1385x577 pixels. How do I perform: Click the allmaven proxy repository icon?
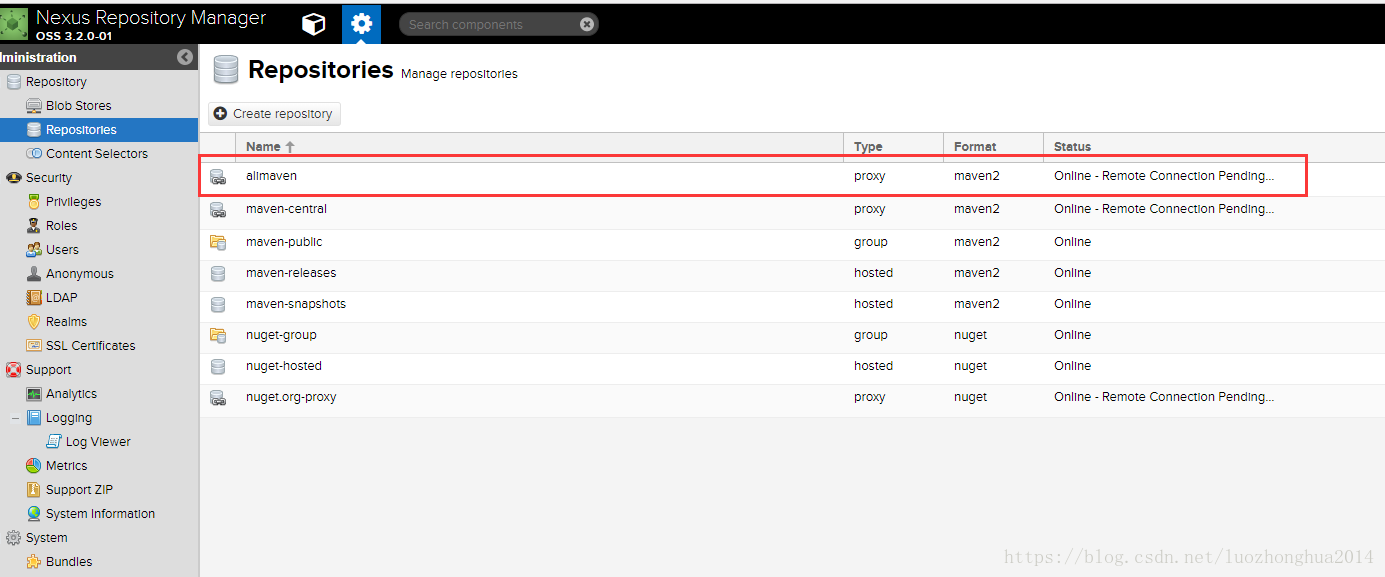(218, 177)
